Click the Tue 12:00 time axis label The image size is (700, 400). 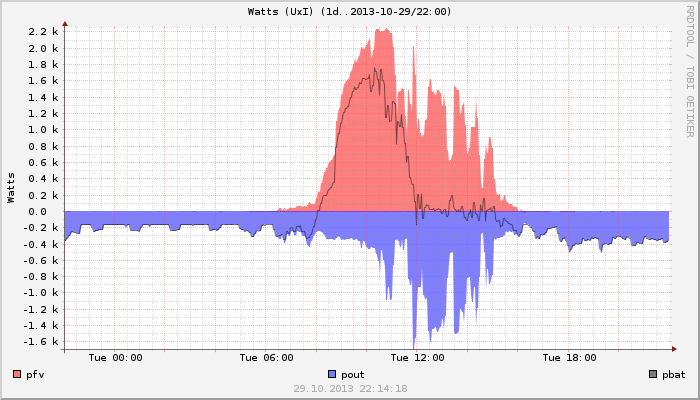tap(417, 358)
